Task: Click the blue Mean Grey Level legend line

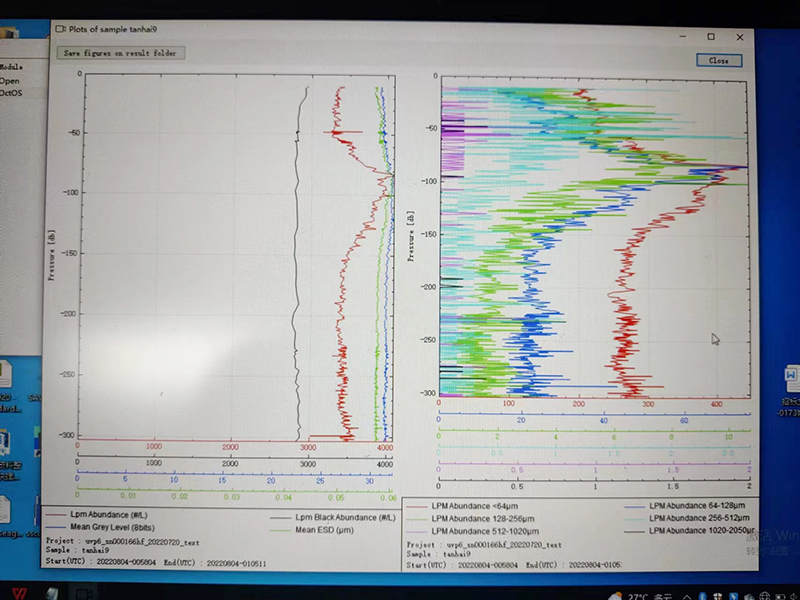Action: click(56, 527)
